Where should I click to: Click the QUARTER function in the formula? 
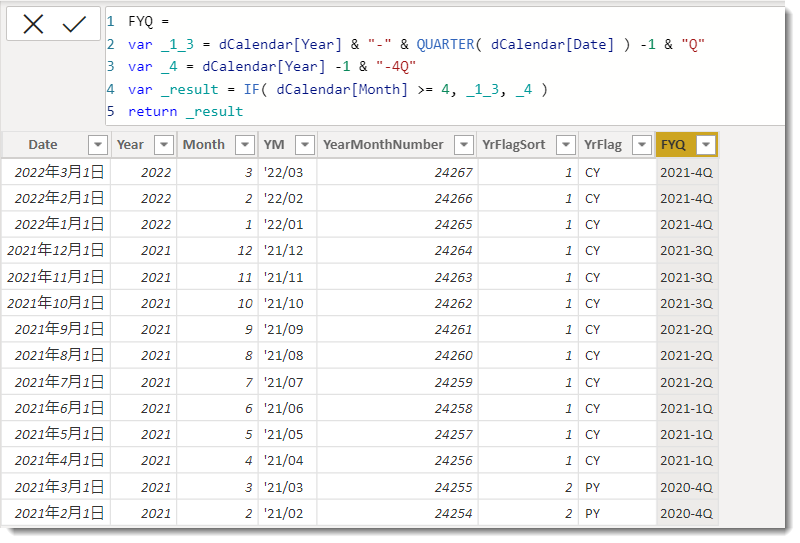point(445,44)
